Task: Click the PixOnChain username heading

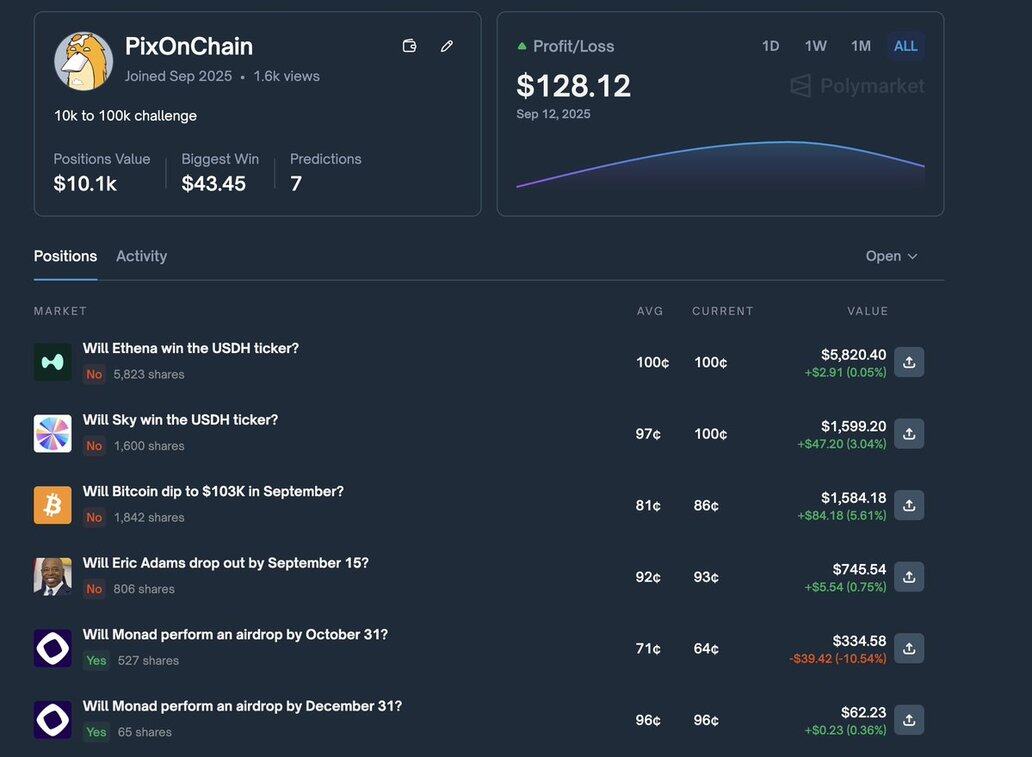Action: pyautogui.click(x=189, y=46)
